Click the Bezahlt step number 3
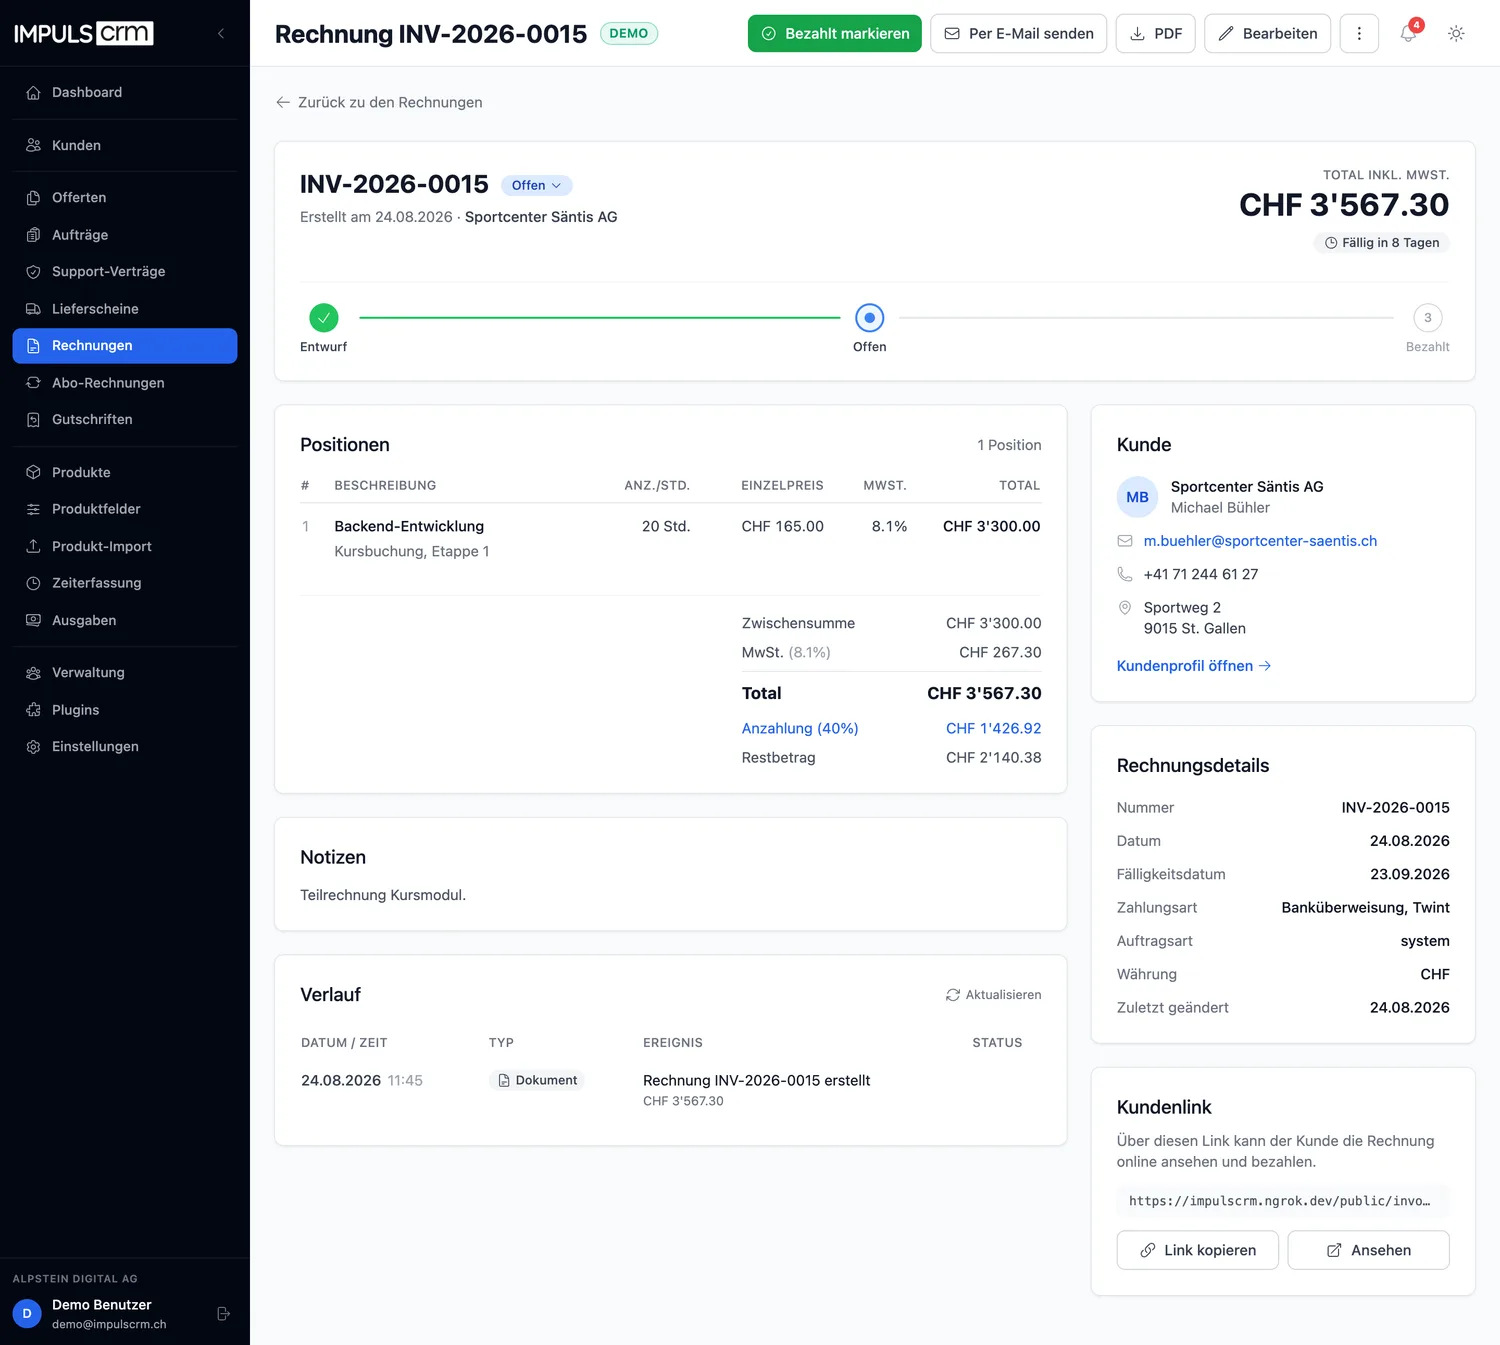 [x=1427, y=318]
